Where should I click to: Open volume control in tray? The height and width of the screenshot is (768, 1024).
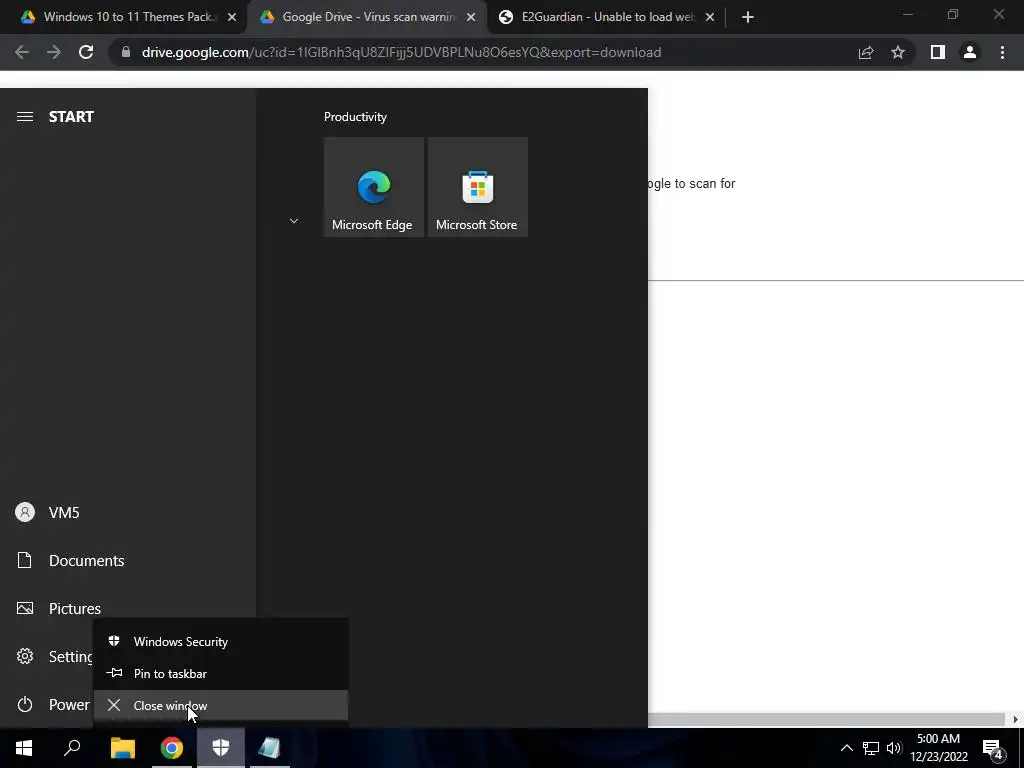click(x=894, y=748)
